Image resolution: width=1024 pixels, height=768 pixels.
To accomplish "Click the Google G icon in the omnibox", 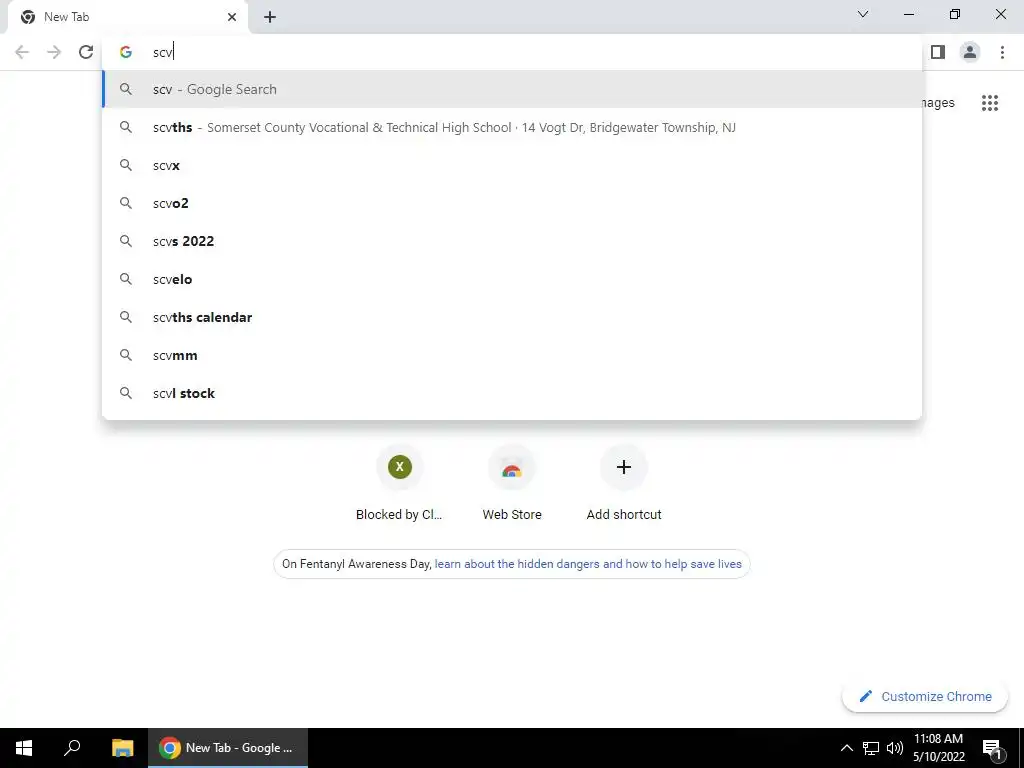I will [x=126, y=52].
